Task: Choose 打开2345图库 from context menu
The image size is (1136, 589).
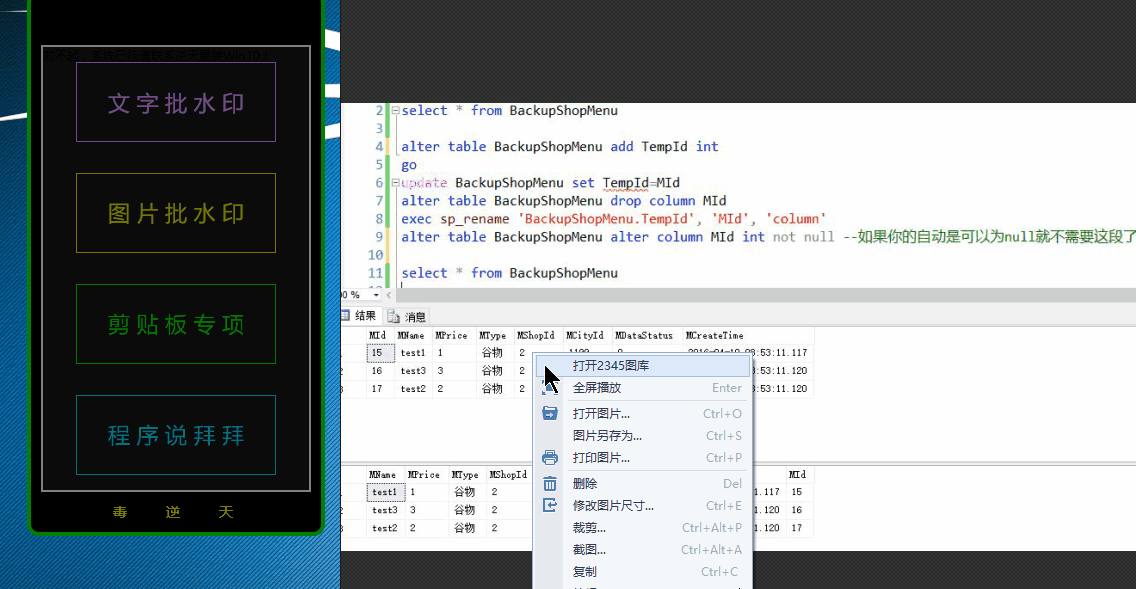Action: pyautogui.click(x=643, y=366)
